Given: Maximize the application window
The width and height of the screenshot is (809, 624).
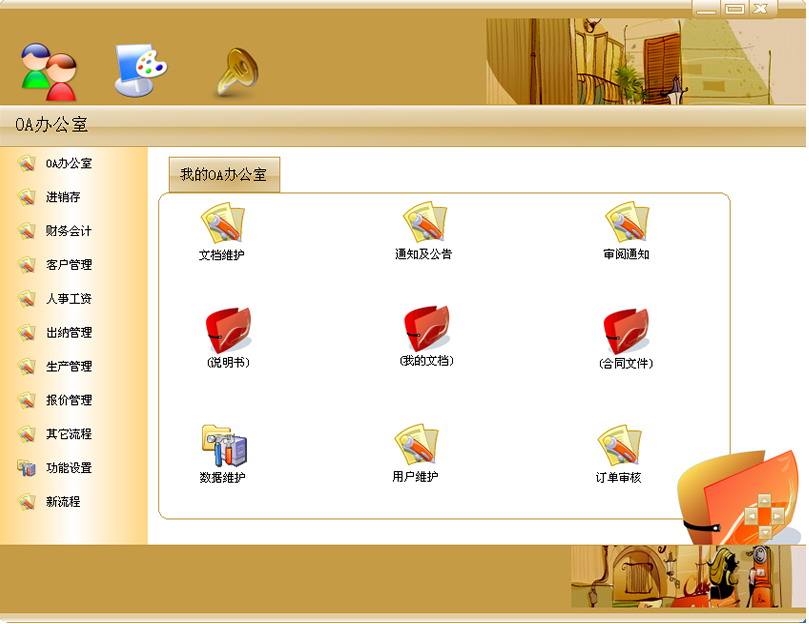Looking at the screenshot, I should point(734,8).
